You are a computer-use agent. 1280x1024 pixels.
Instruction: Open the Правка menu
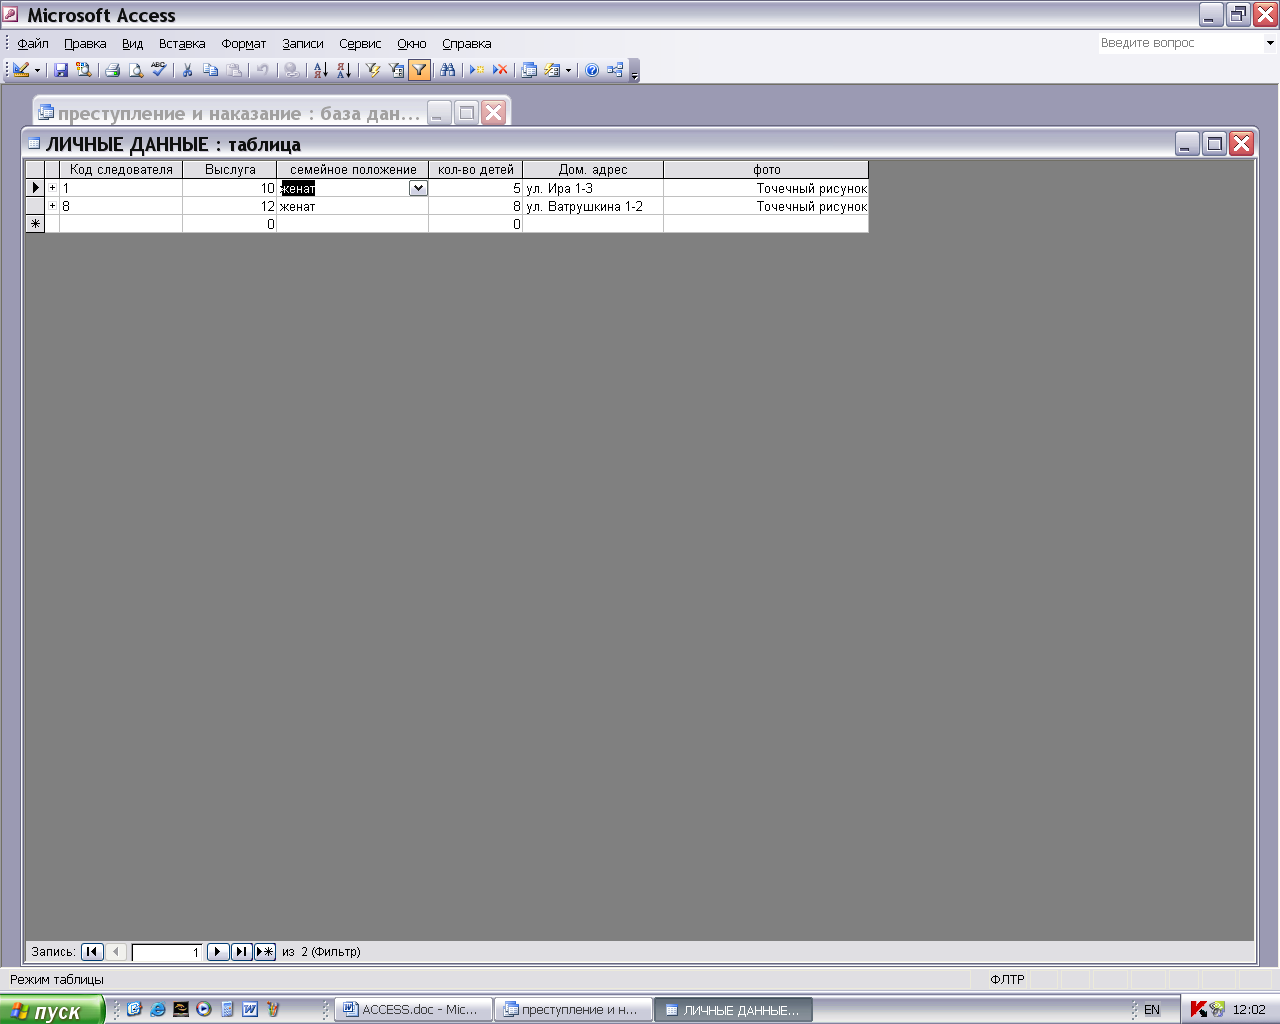(85, 43)
